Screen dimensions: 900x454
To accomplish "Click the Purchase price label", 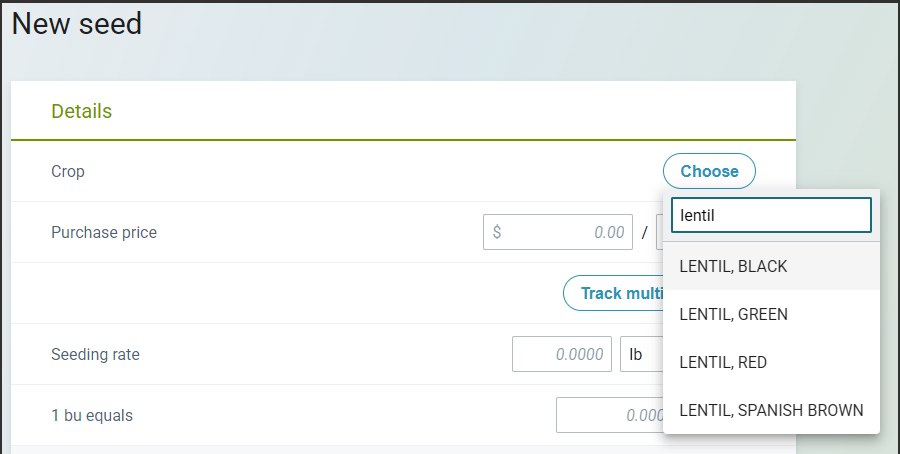I will 104,232.
